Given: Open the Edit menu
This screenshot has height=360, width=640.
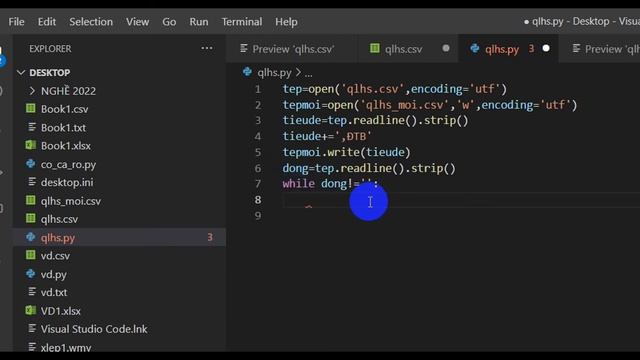Looking at the screenshot, I should pos(47,22).
